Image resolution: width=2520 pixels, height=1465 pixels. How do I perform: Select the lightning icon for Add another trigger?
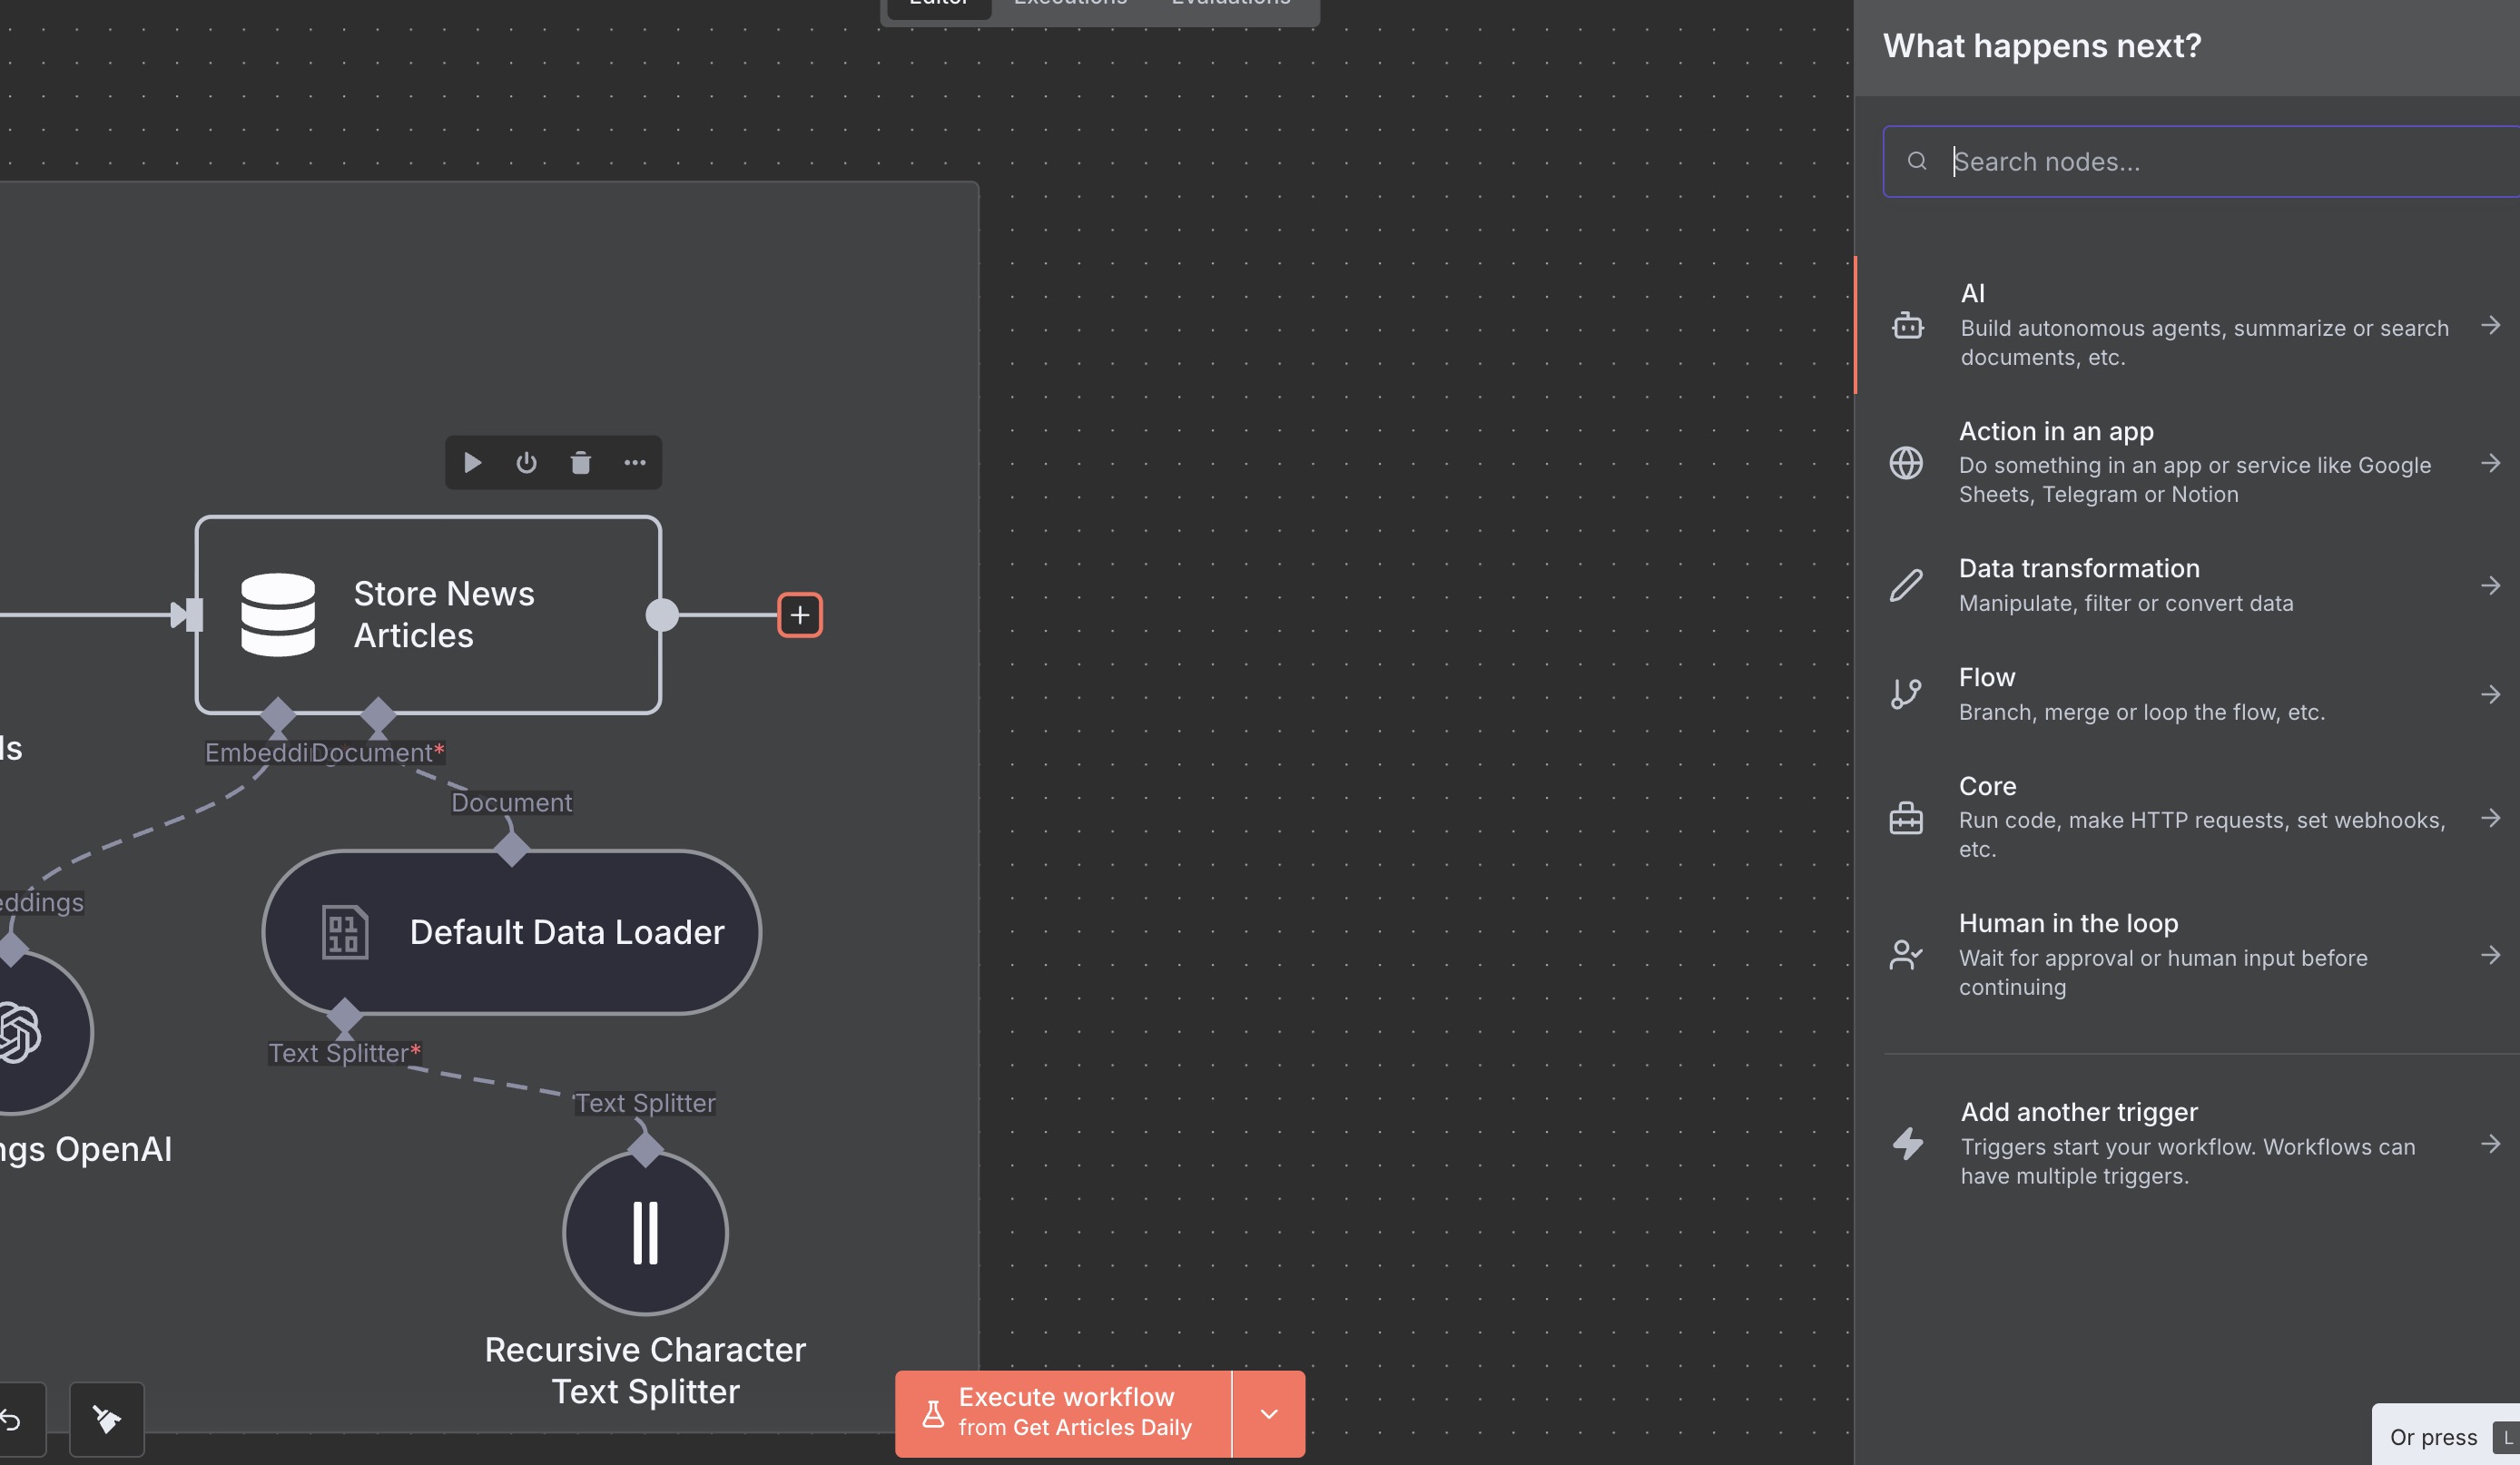click(x=1908, y=1145)
